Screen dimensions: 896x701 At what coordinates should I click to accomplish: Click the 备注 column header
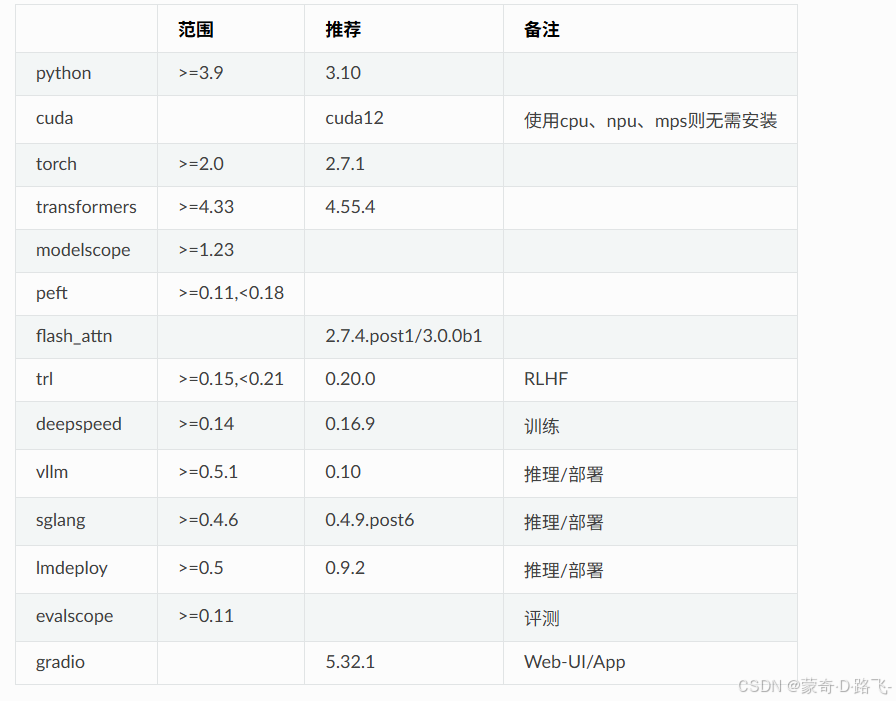539,29
